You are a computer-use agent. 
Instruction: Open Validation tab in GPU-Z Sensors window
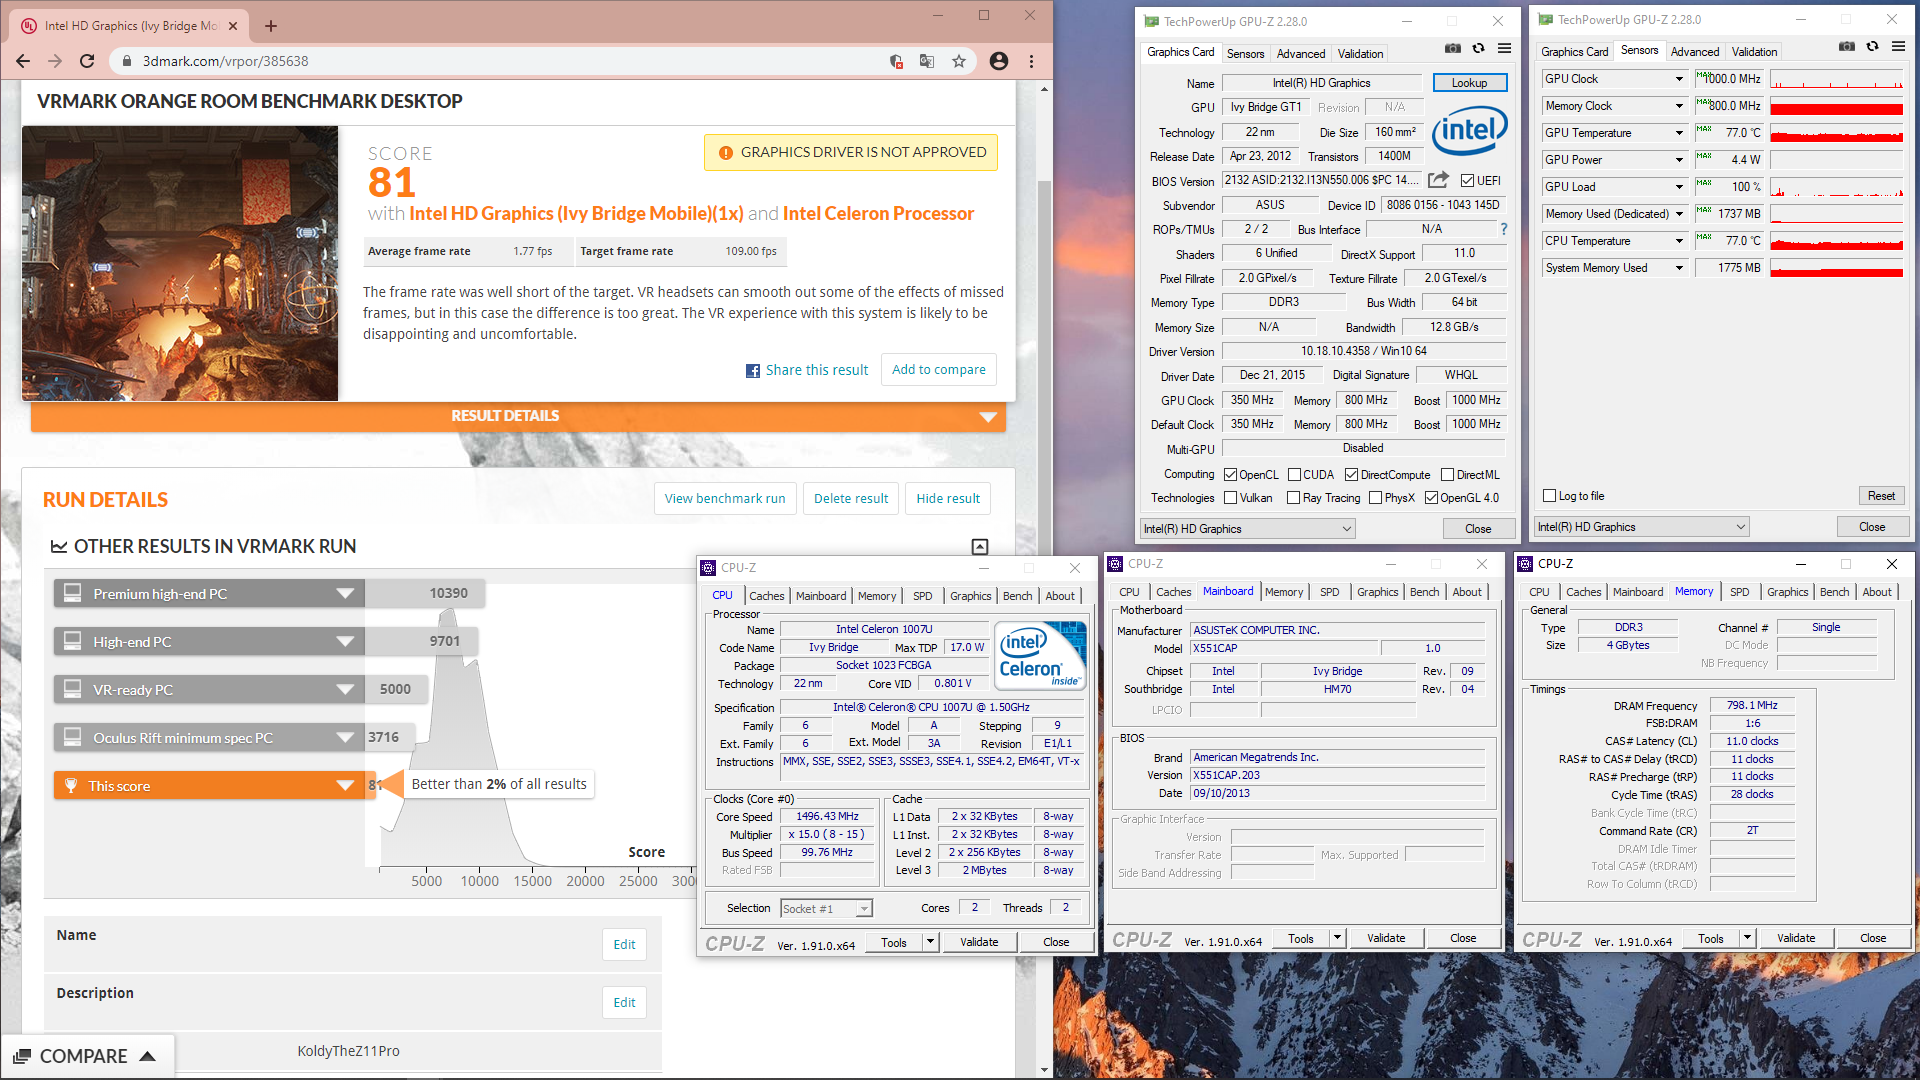(1754, 52)
